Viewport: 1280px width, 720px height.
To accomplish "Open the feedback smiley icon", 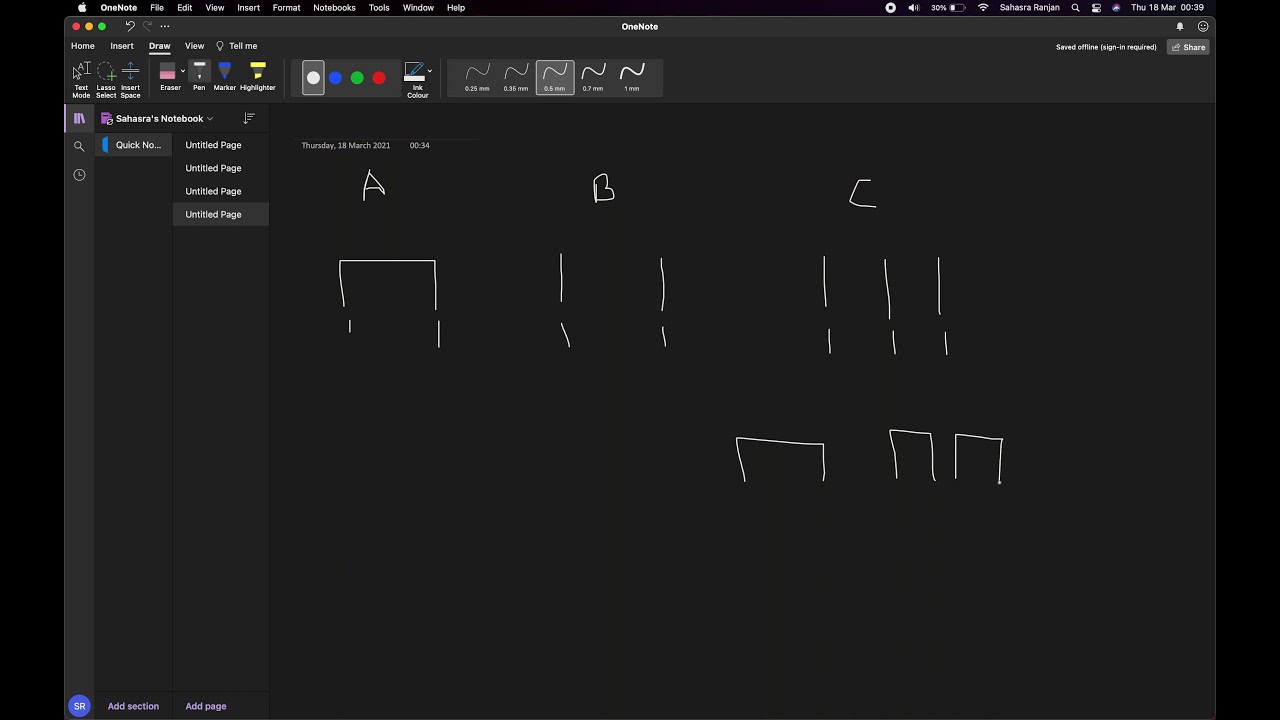I will point(1203,27).
